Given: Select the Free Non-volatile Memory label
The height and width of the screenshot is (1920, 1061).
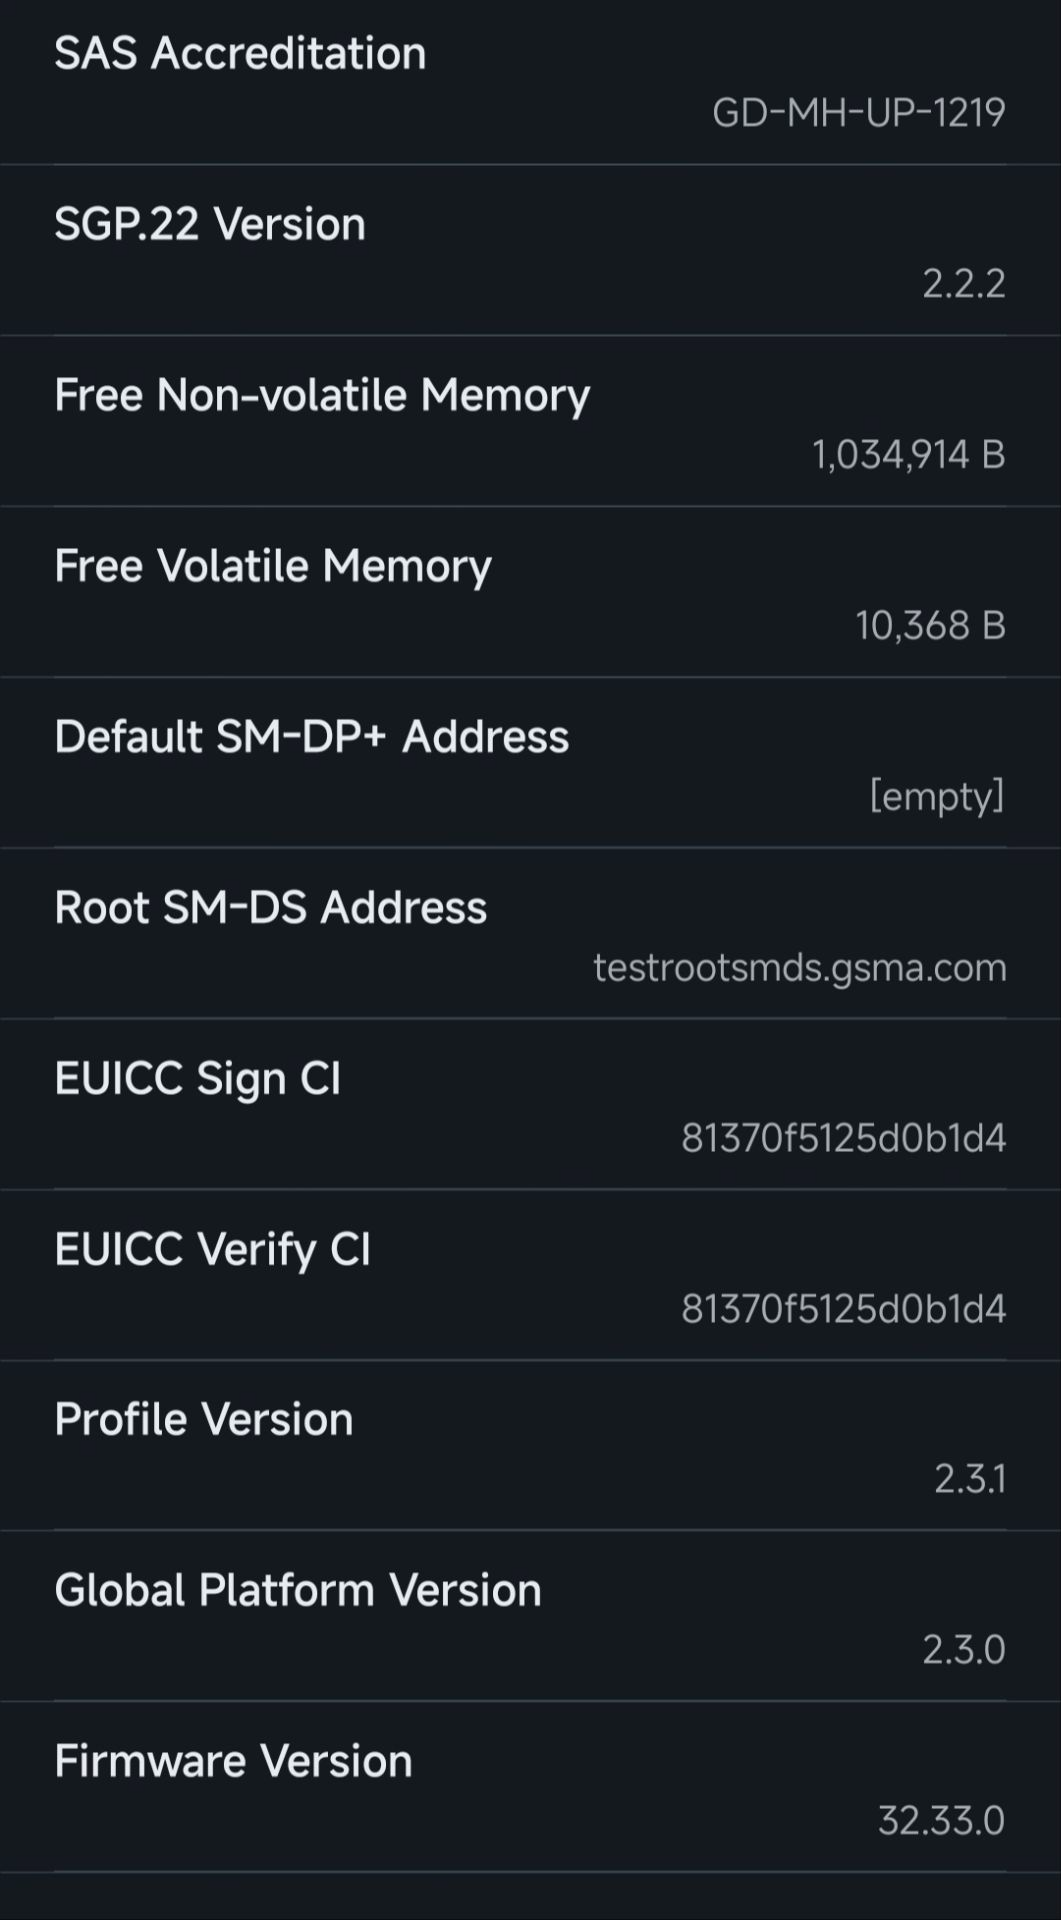Looking at the screenshot, I should click(x=322, y=395).
